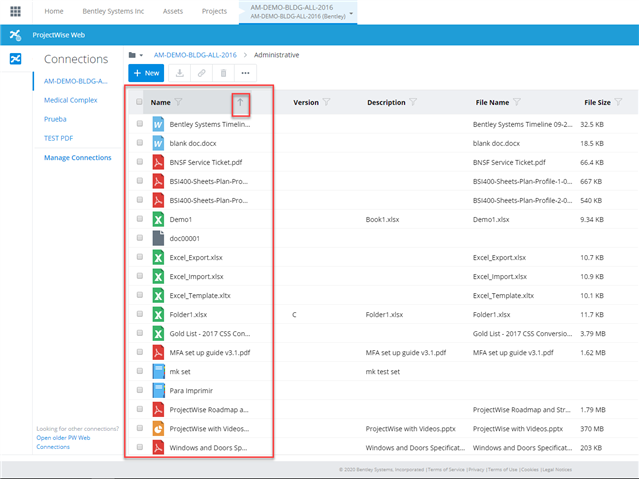Viewport: 639px width, 479px height.
Task: Click the set icon of mk set
Action: coord(159,372)
